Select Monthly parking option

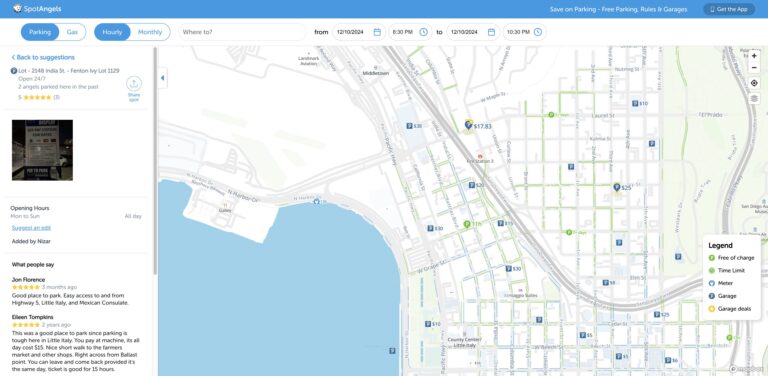coord(150,32)
